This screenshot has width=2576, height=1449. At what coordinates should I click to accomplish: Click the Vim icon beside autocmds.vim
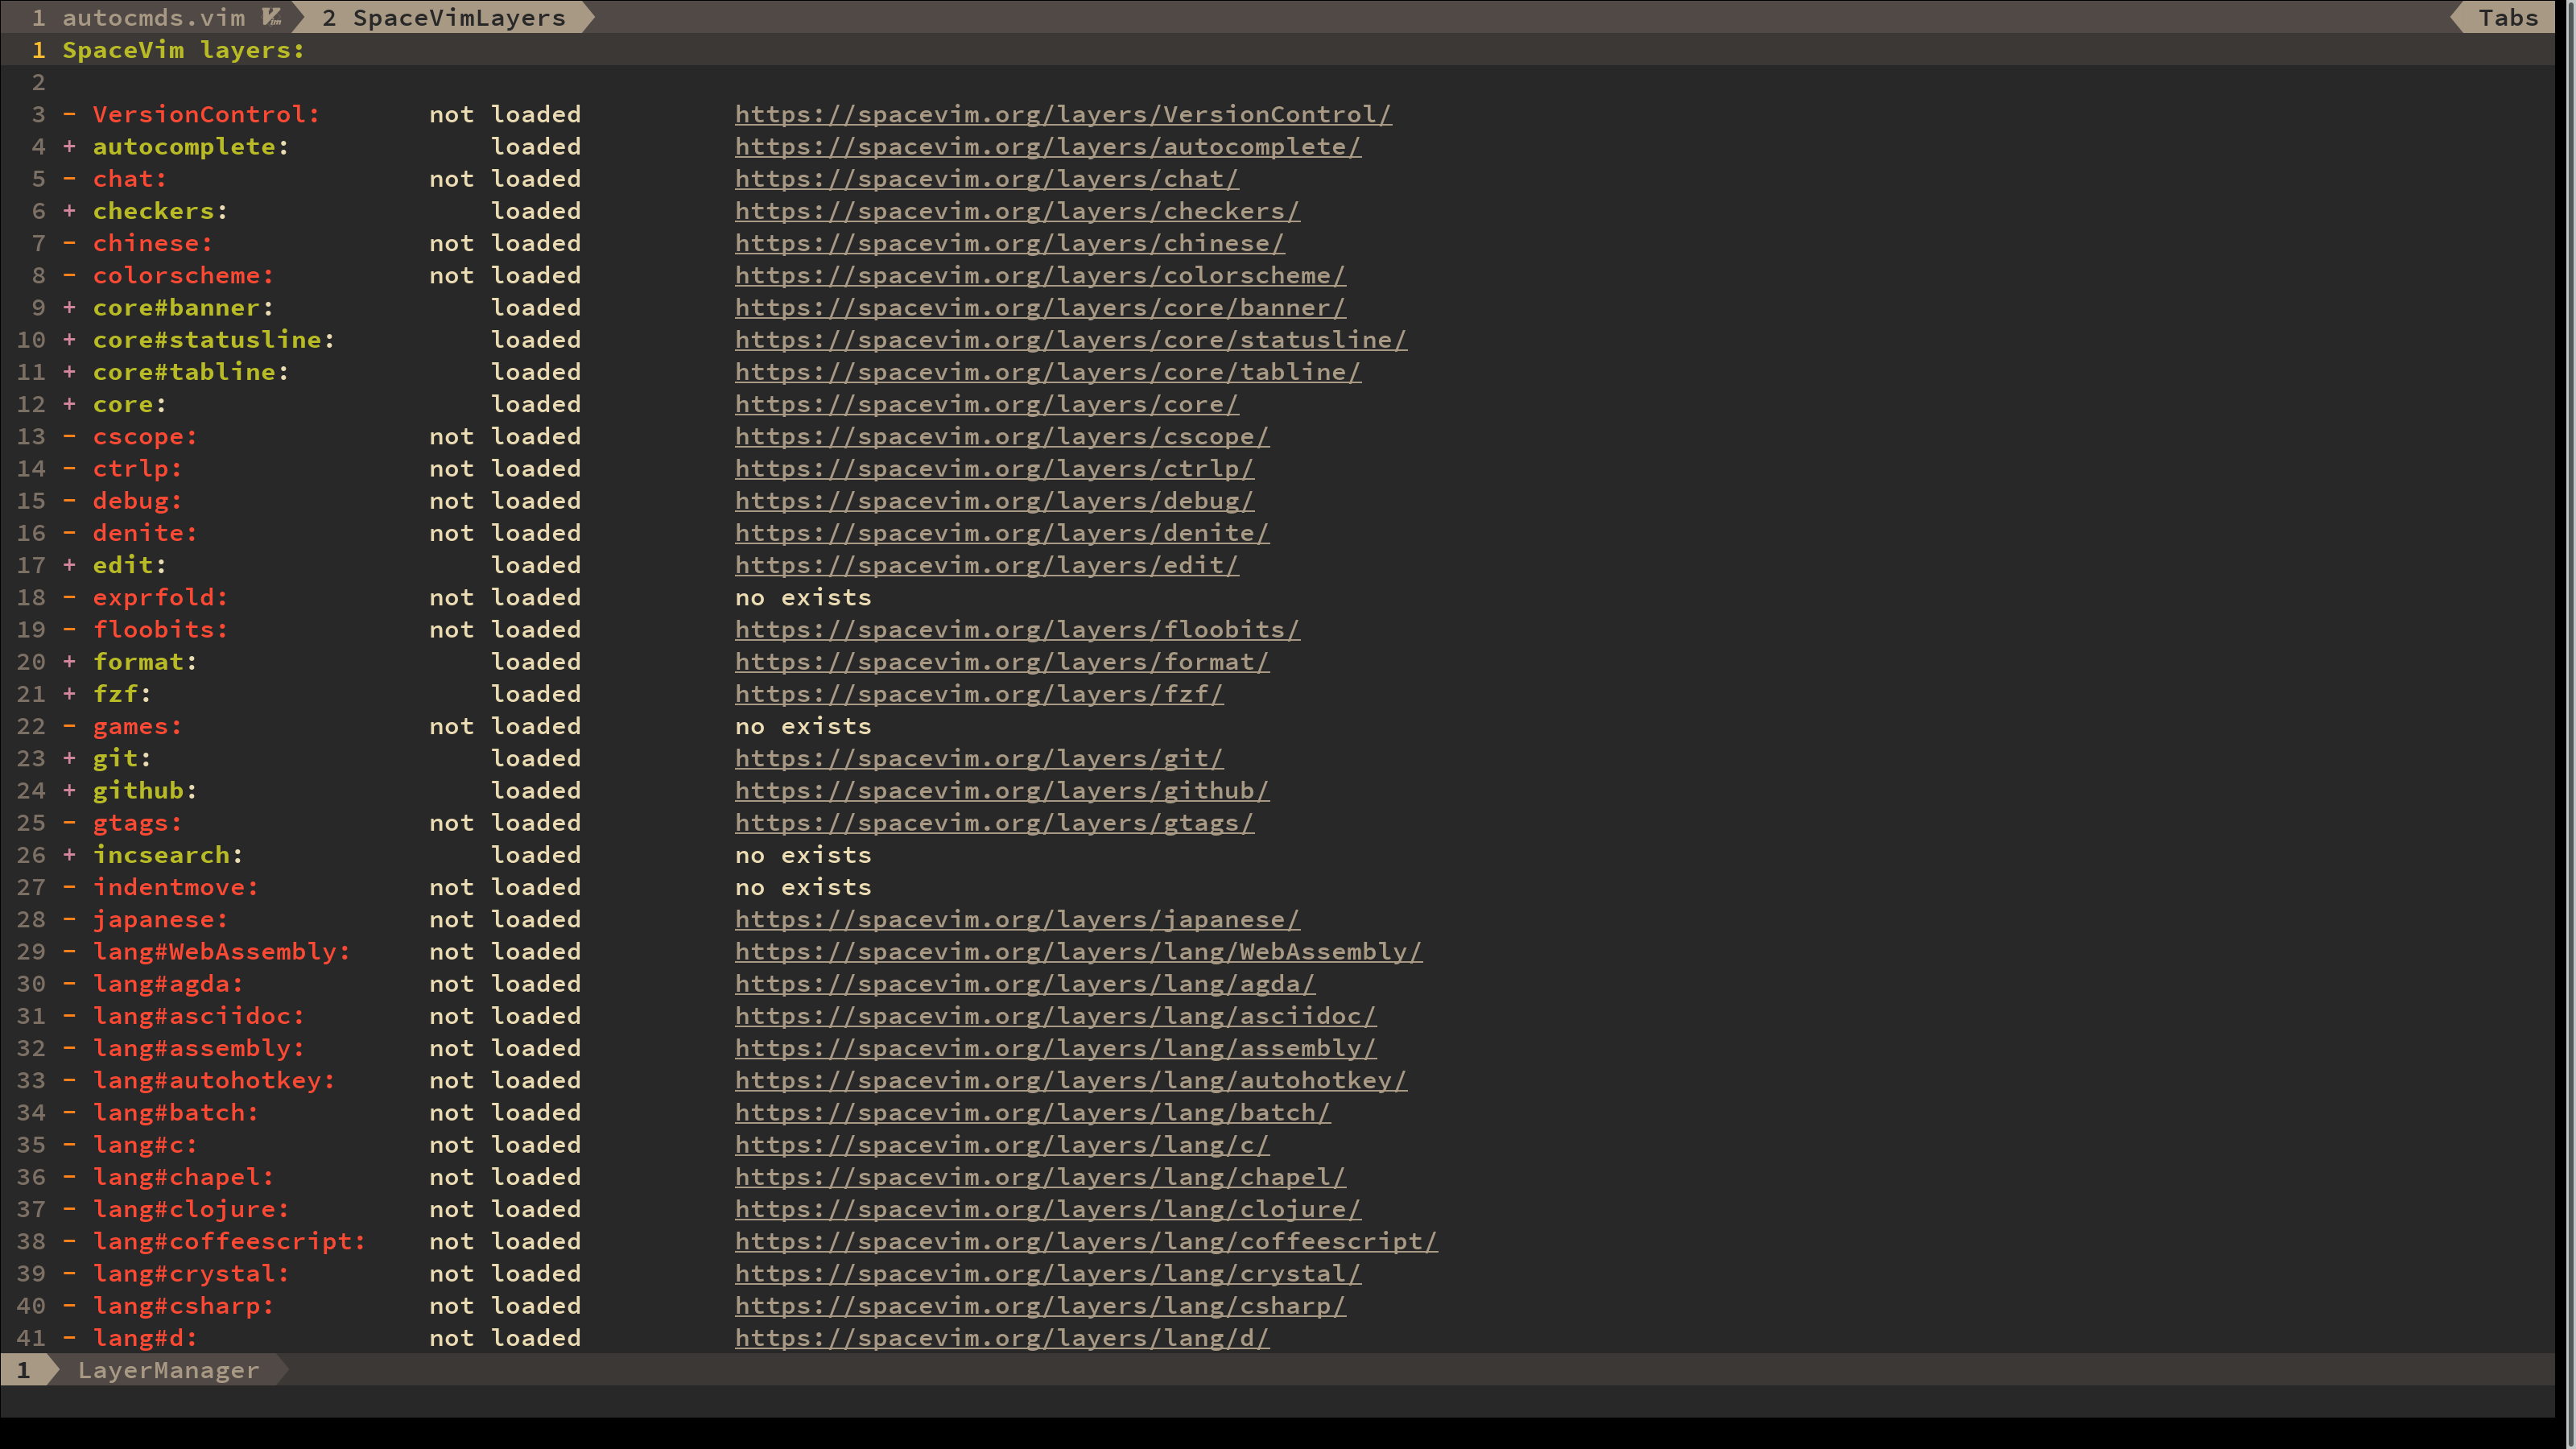point(272,17)
